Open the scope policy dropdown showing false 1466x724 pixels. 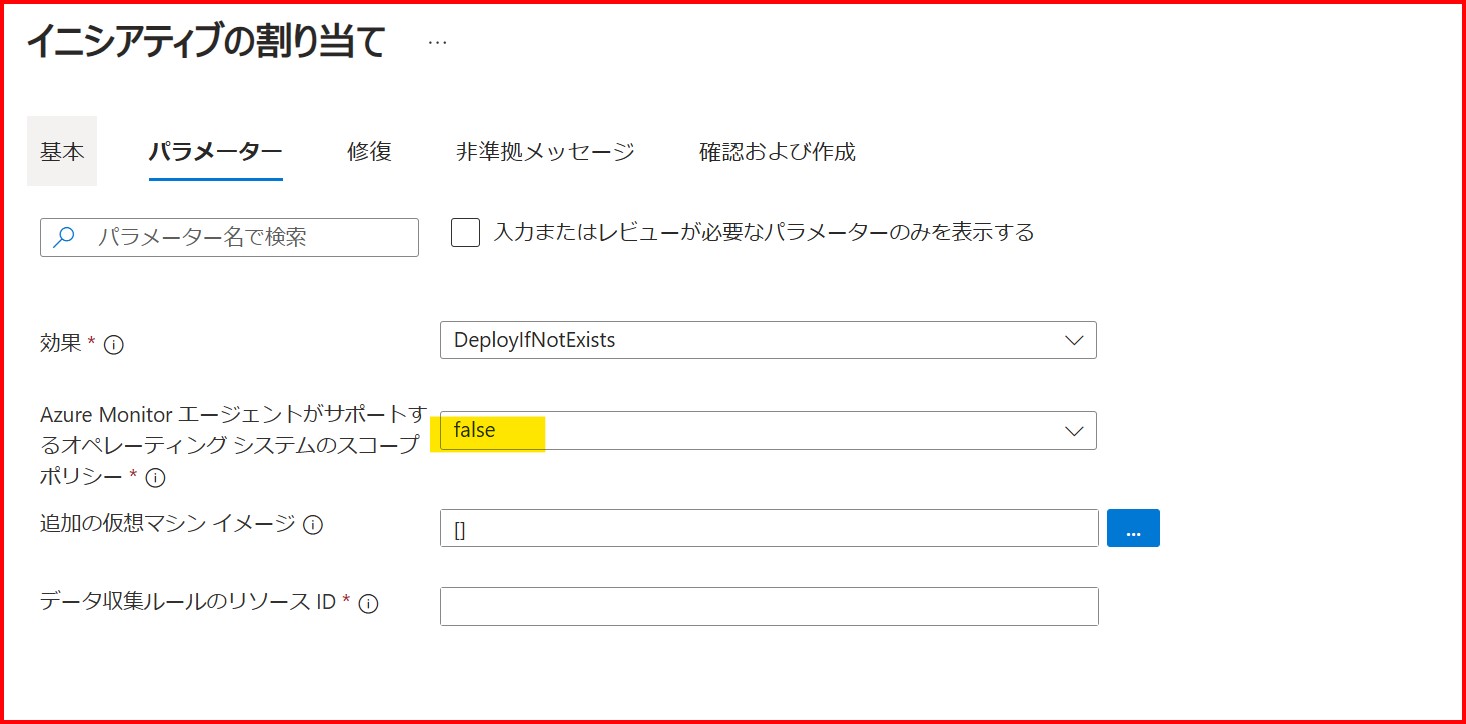point(768,430)
